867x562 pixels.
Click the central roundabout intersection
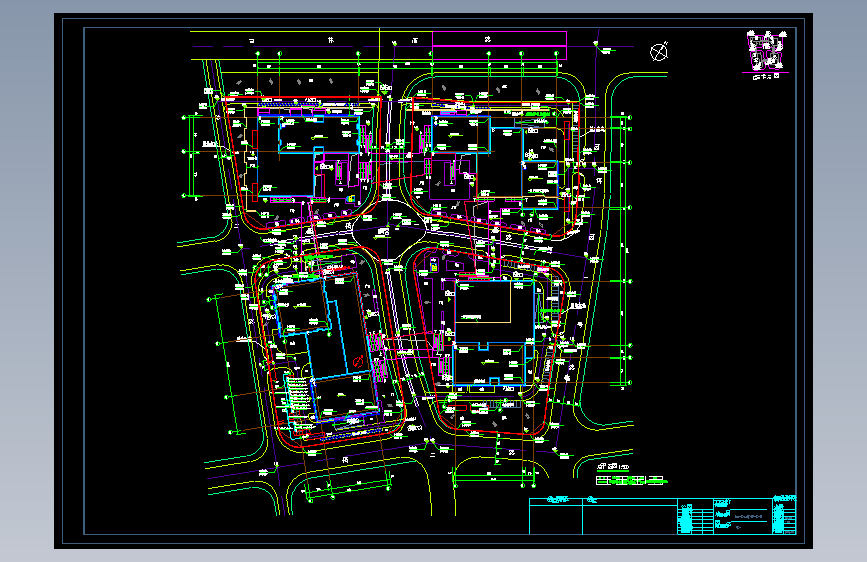click(389, 229)
